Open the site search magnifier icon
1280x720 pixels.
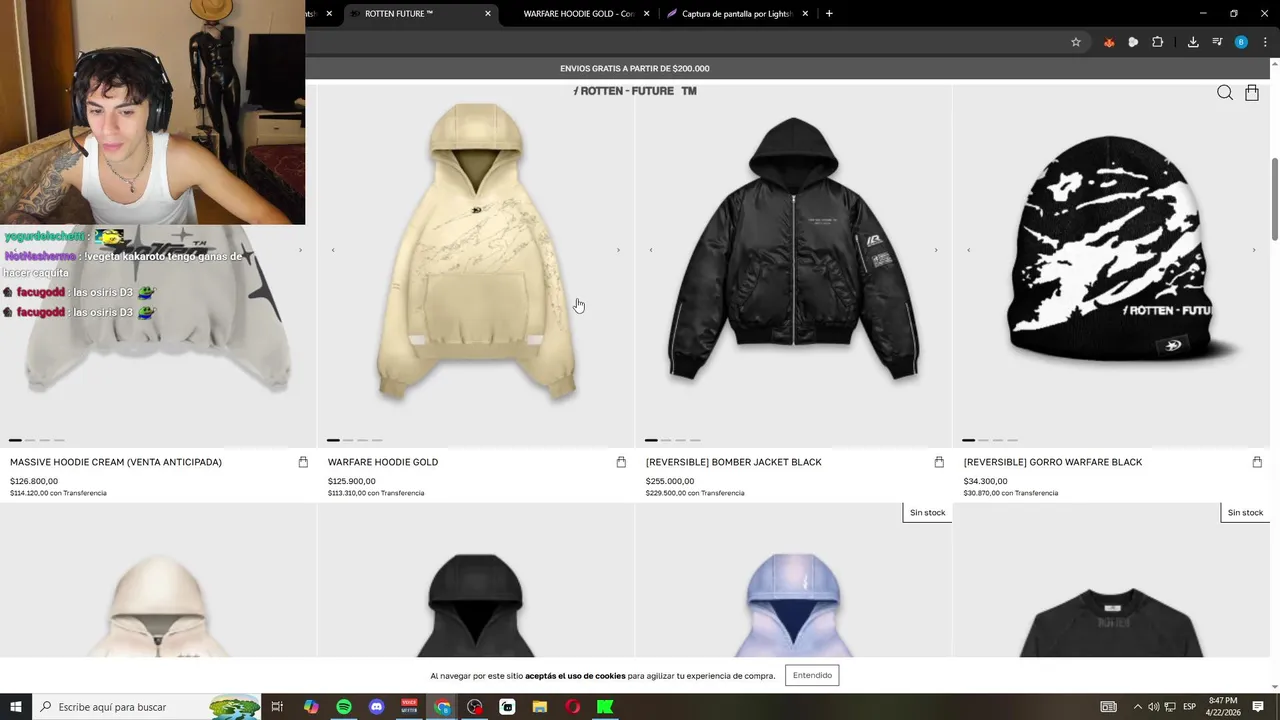click(x=1225, y=93)
